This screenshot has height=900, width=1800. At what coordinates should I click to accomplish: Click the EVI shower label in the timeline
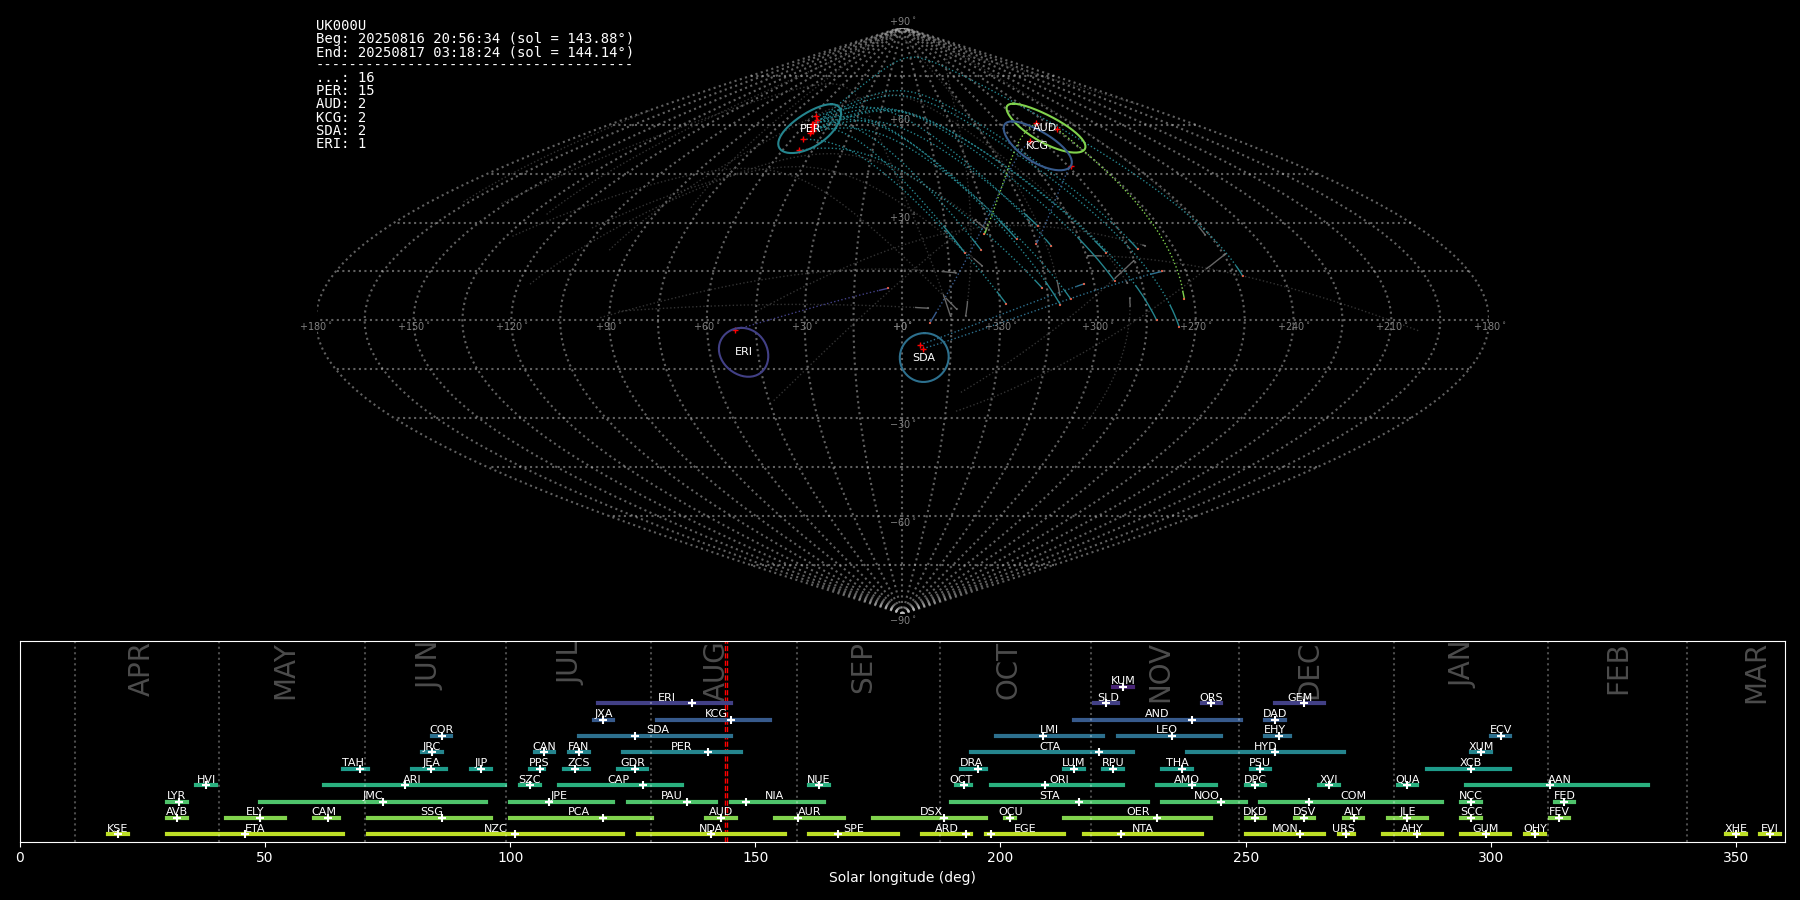[x=1770, y=829]
